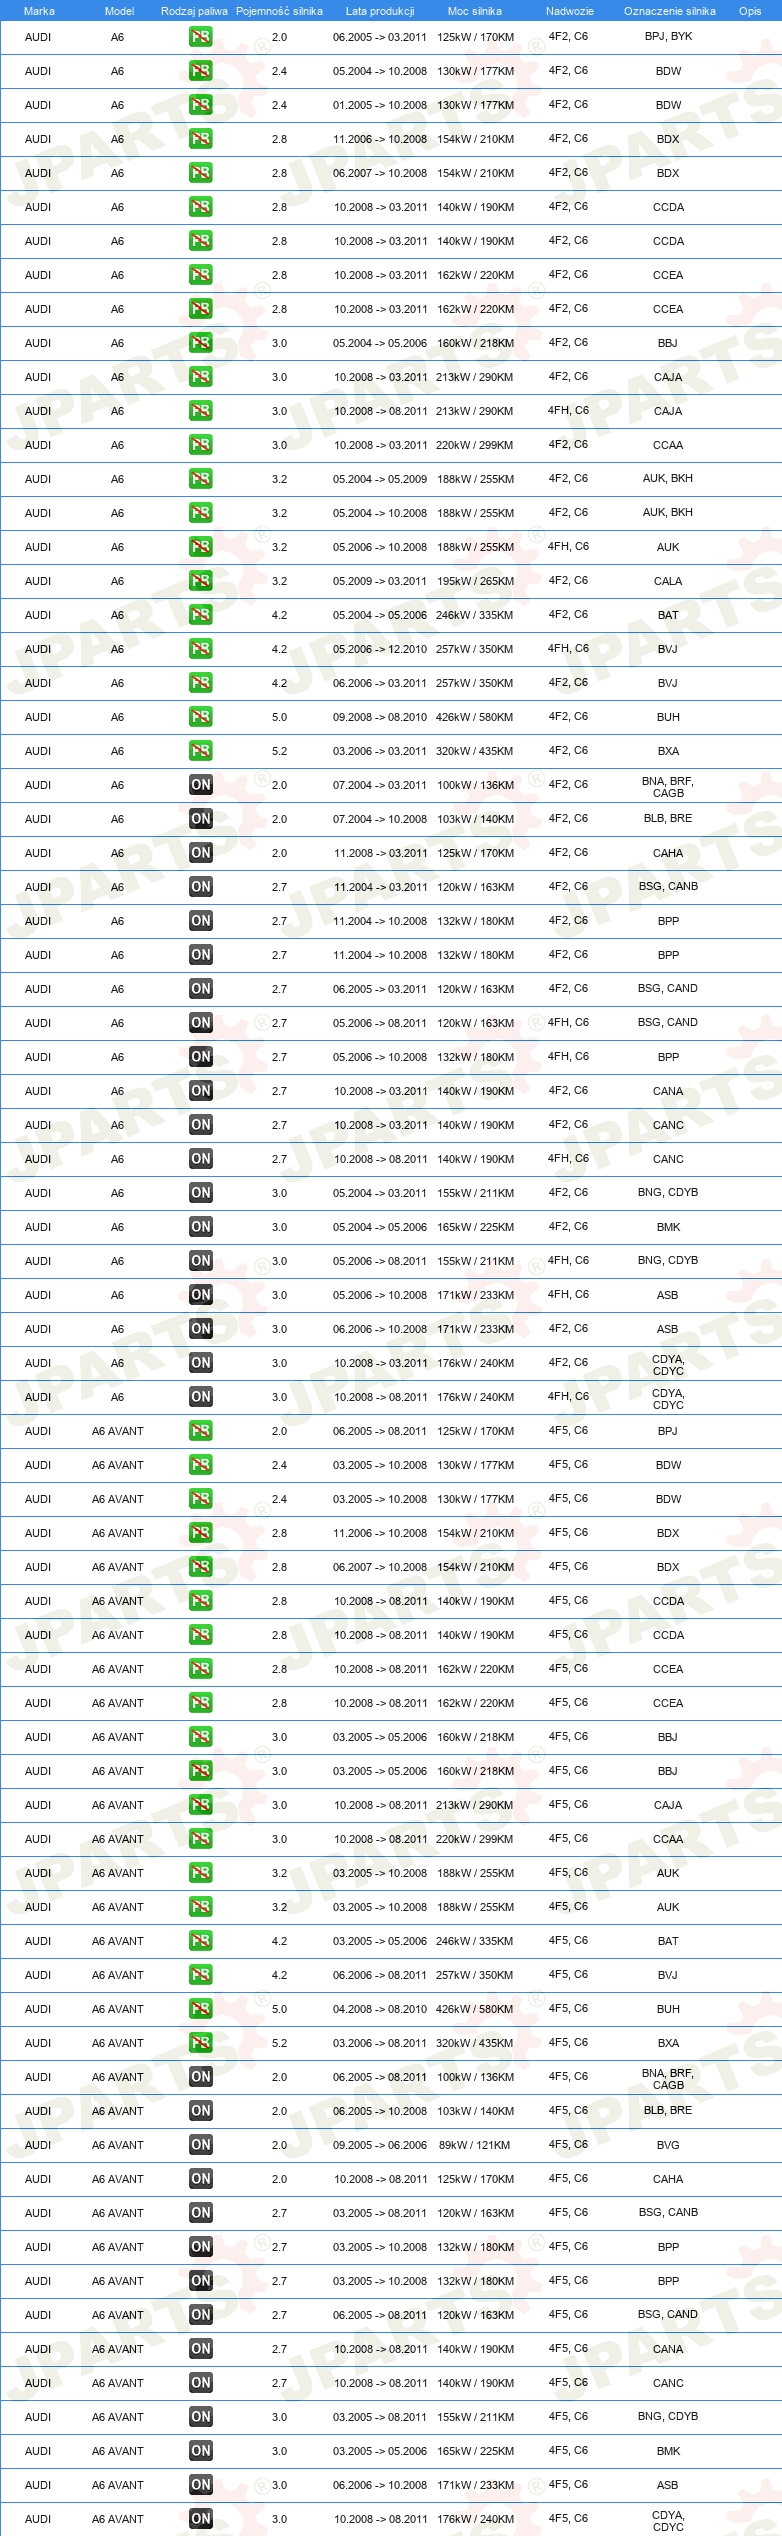
Task: Select engine code cell 'BPJ, BYK'
Action: (668, 36)
